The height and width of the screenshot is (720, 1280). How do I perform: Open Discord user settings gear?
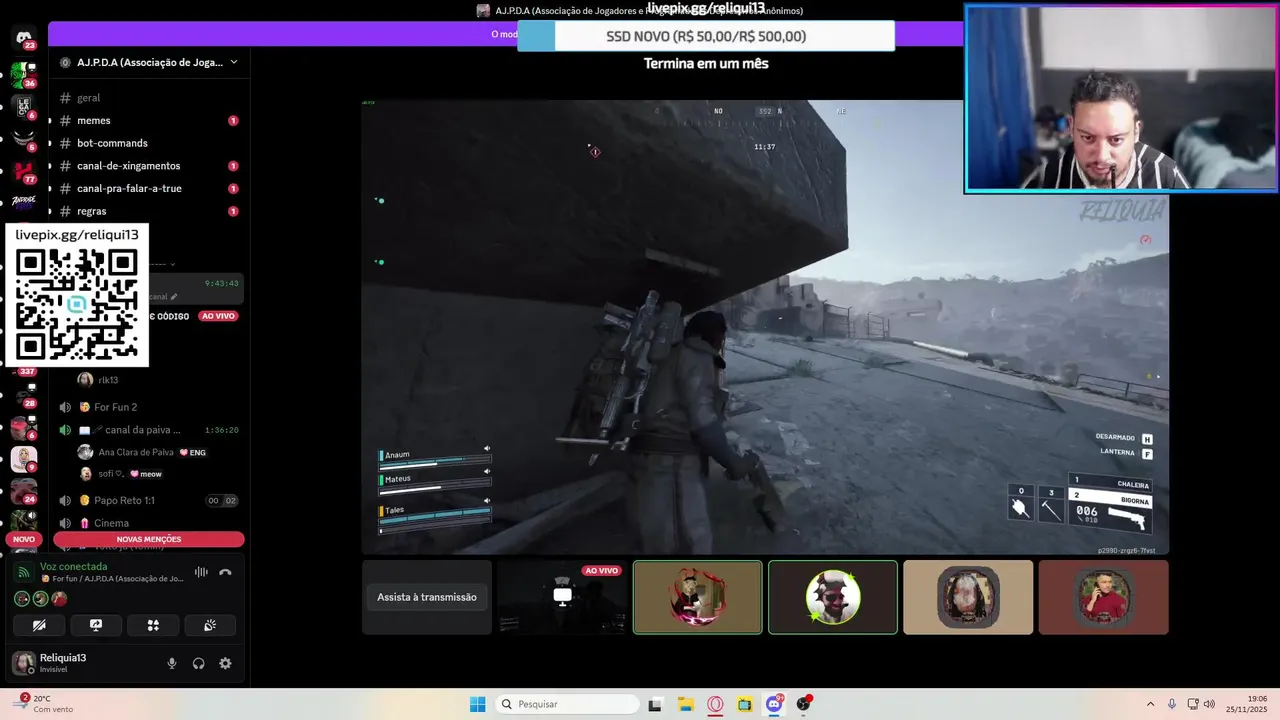225,663
